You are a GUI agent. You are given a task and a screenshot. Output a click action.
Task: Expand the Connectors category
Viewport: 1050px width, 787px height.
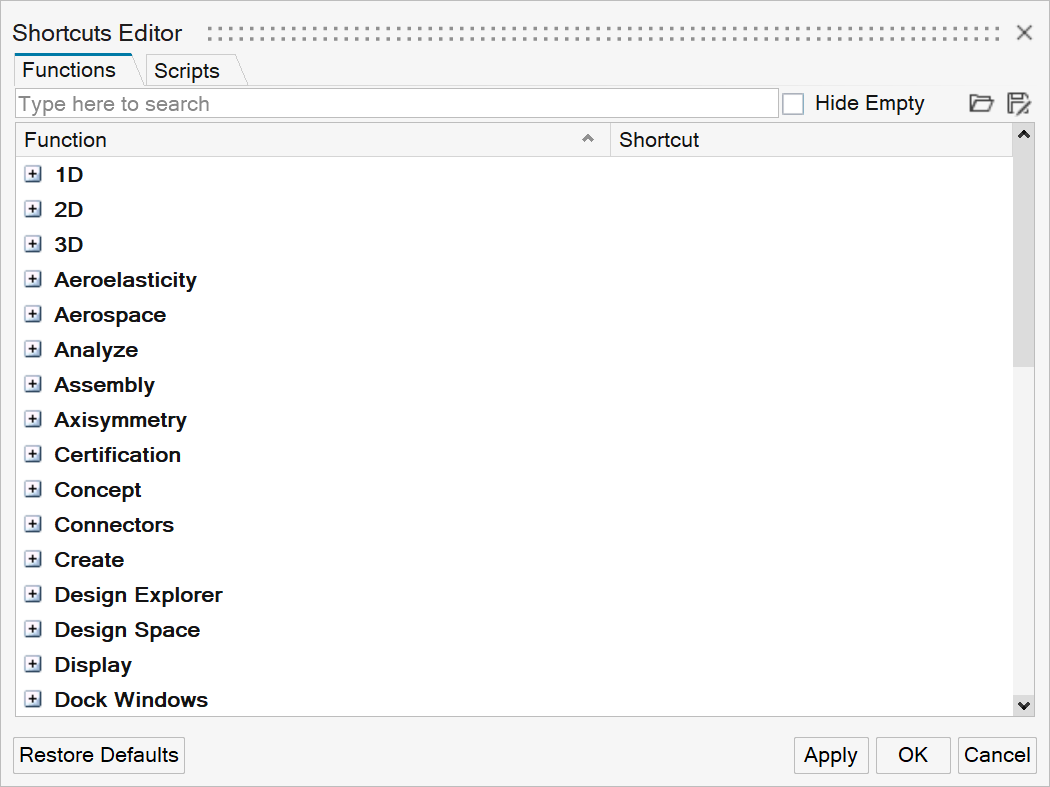point(33,525)
